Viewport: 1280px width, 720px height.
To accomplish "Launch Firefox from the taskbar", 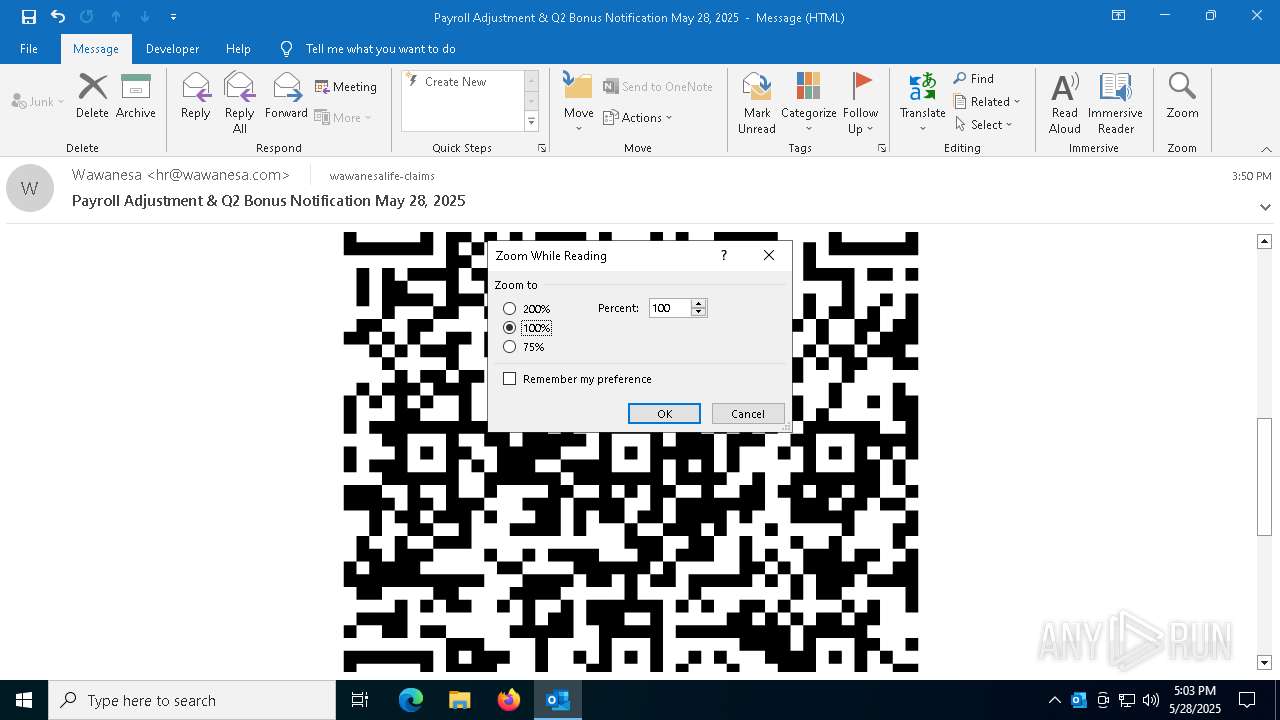I will pyautogui.click(x=509, y=700).
